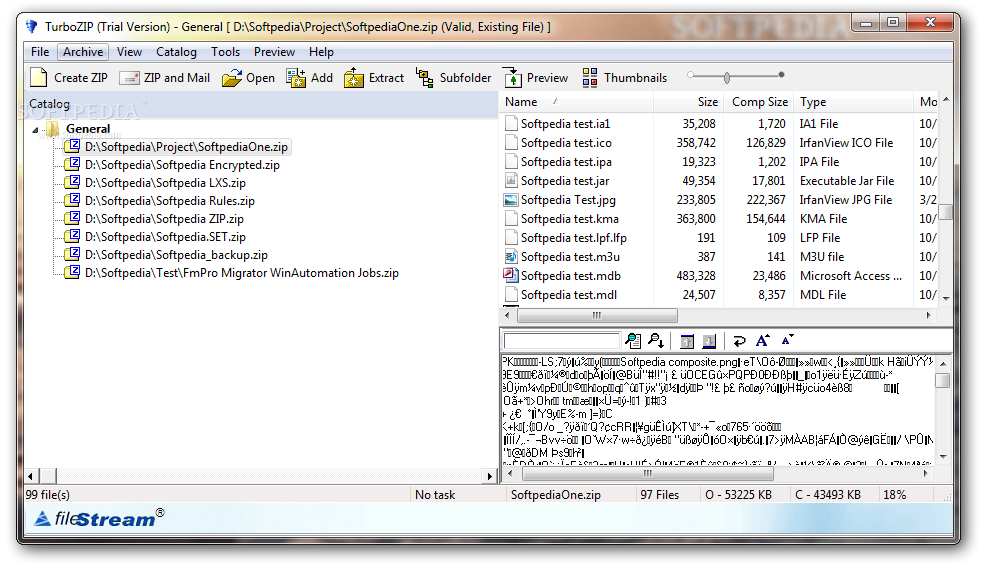981x565 pixels.
Task: Click the Create ZIP toolbar icon
Action: point(39,78)
